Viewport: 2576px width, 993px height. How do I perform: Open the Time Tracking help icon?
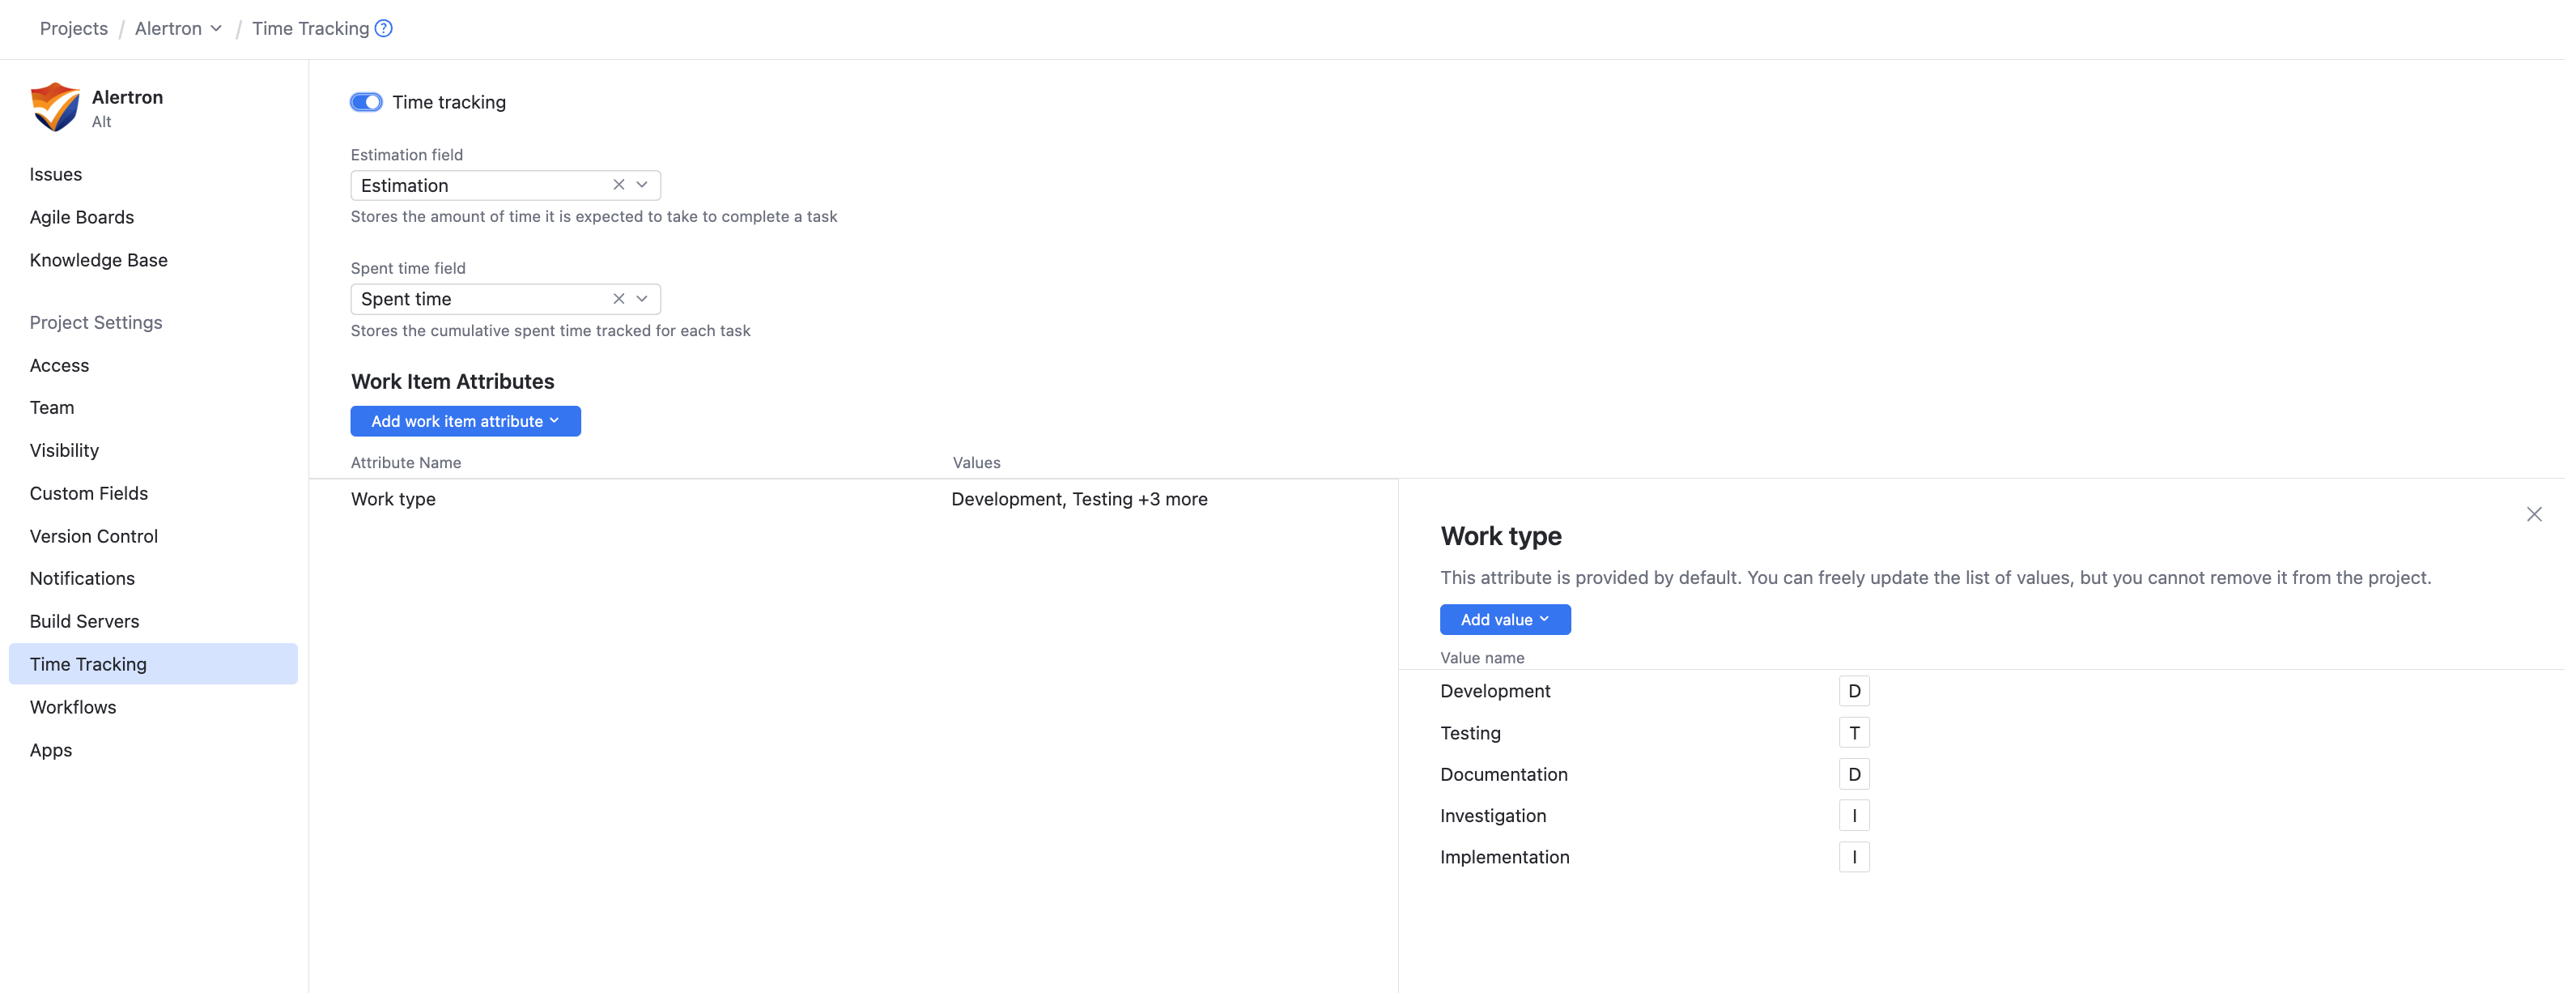click(384, 28)
